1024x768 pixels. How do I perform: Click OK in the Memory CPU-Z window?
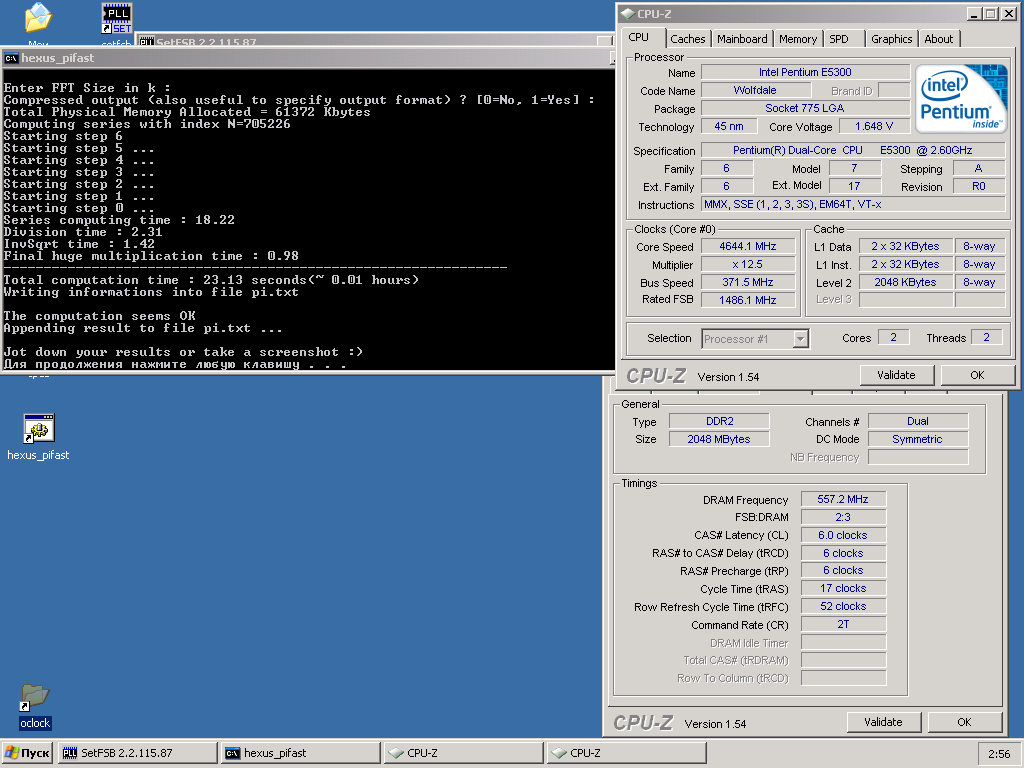(x=964, y=722)
